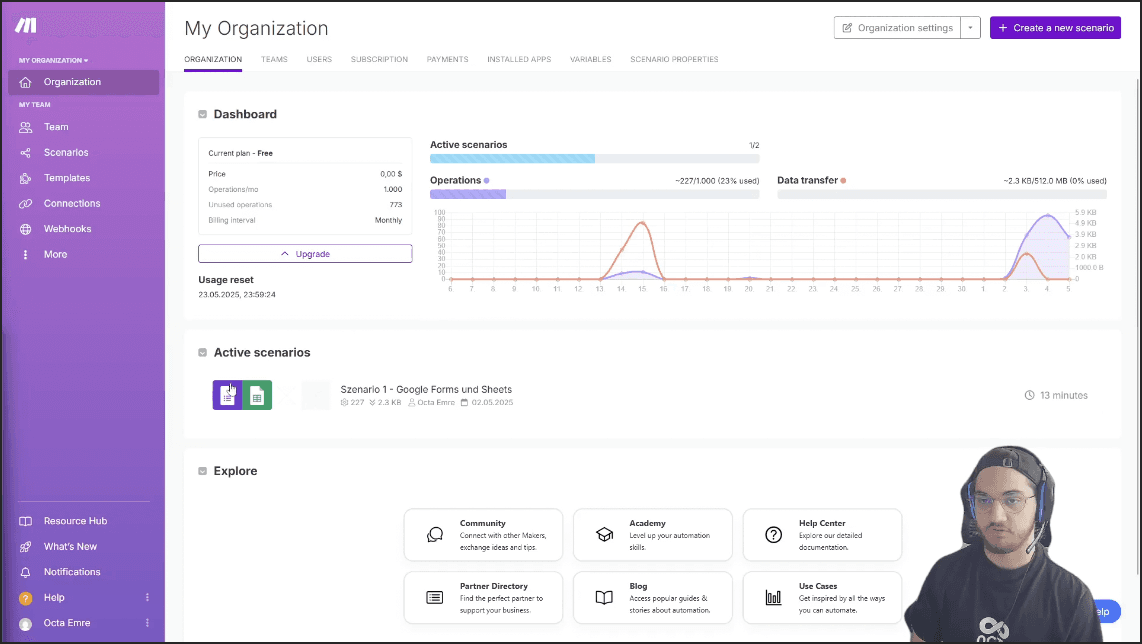Image resolution: width=1142 pixels, height=644 pixels.
Task: Open the Academy card
Action: tap(653, 535)
